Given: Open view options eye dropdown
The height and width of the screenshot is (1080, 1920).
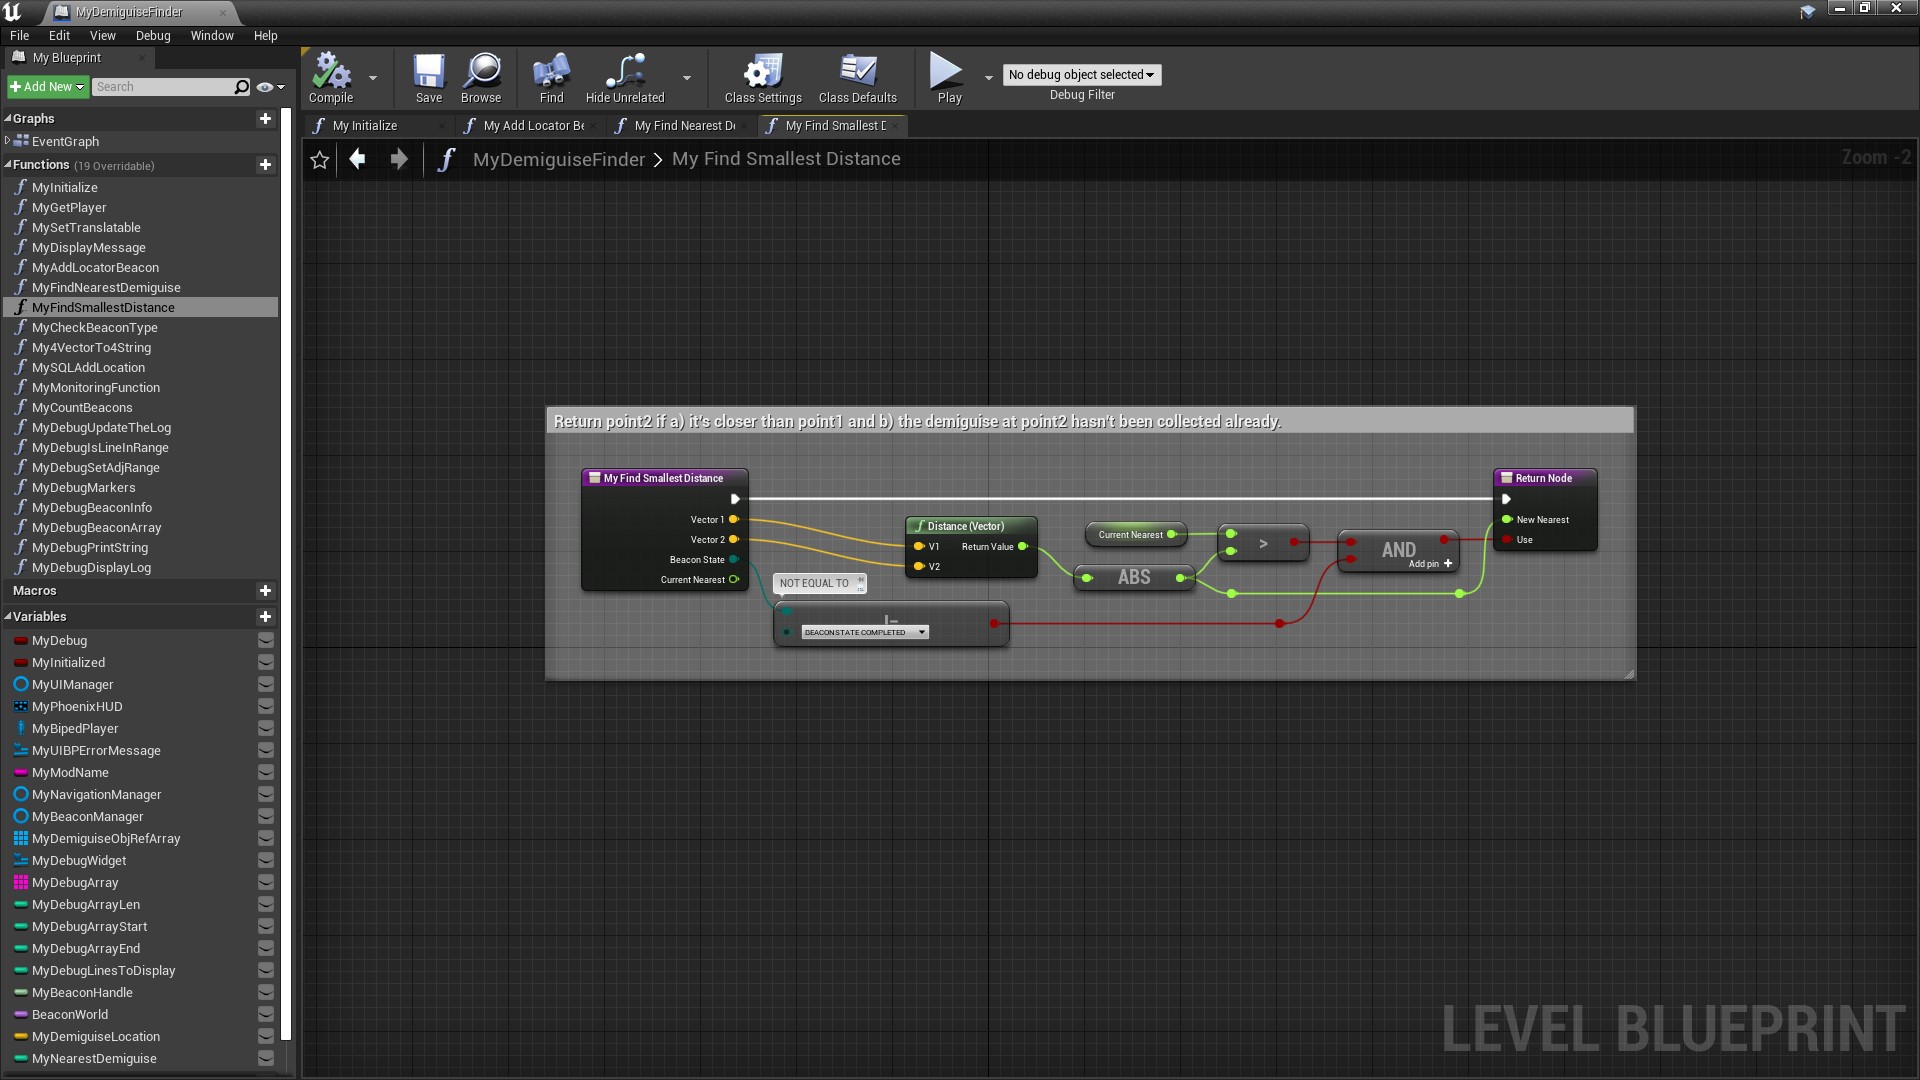Looking at the screenshot, I should point(270,87).
